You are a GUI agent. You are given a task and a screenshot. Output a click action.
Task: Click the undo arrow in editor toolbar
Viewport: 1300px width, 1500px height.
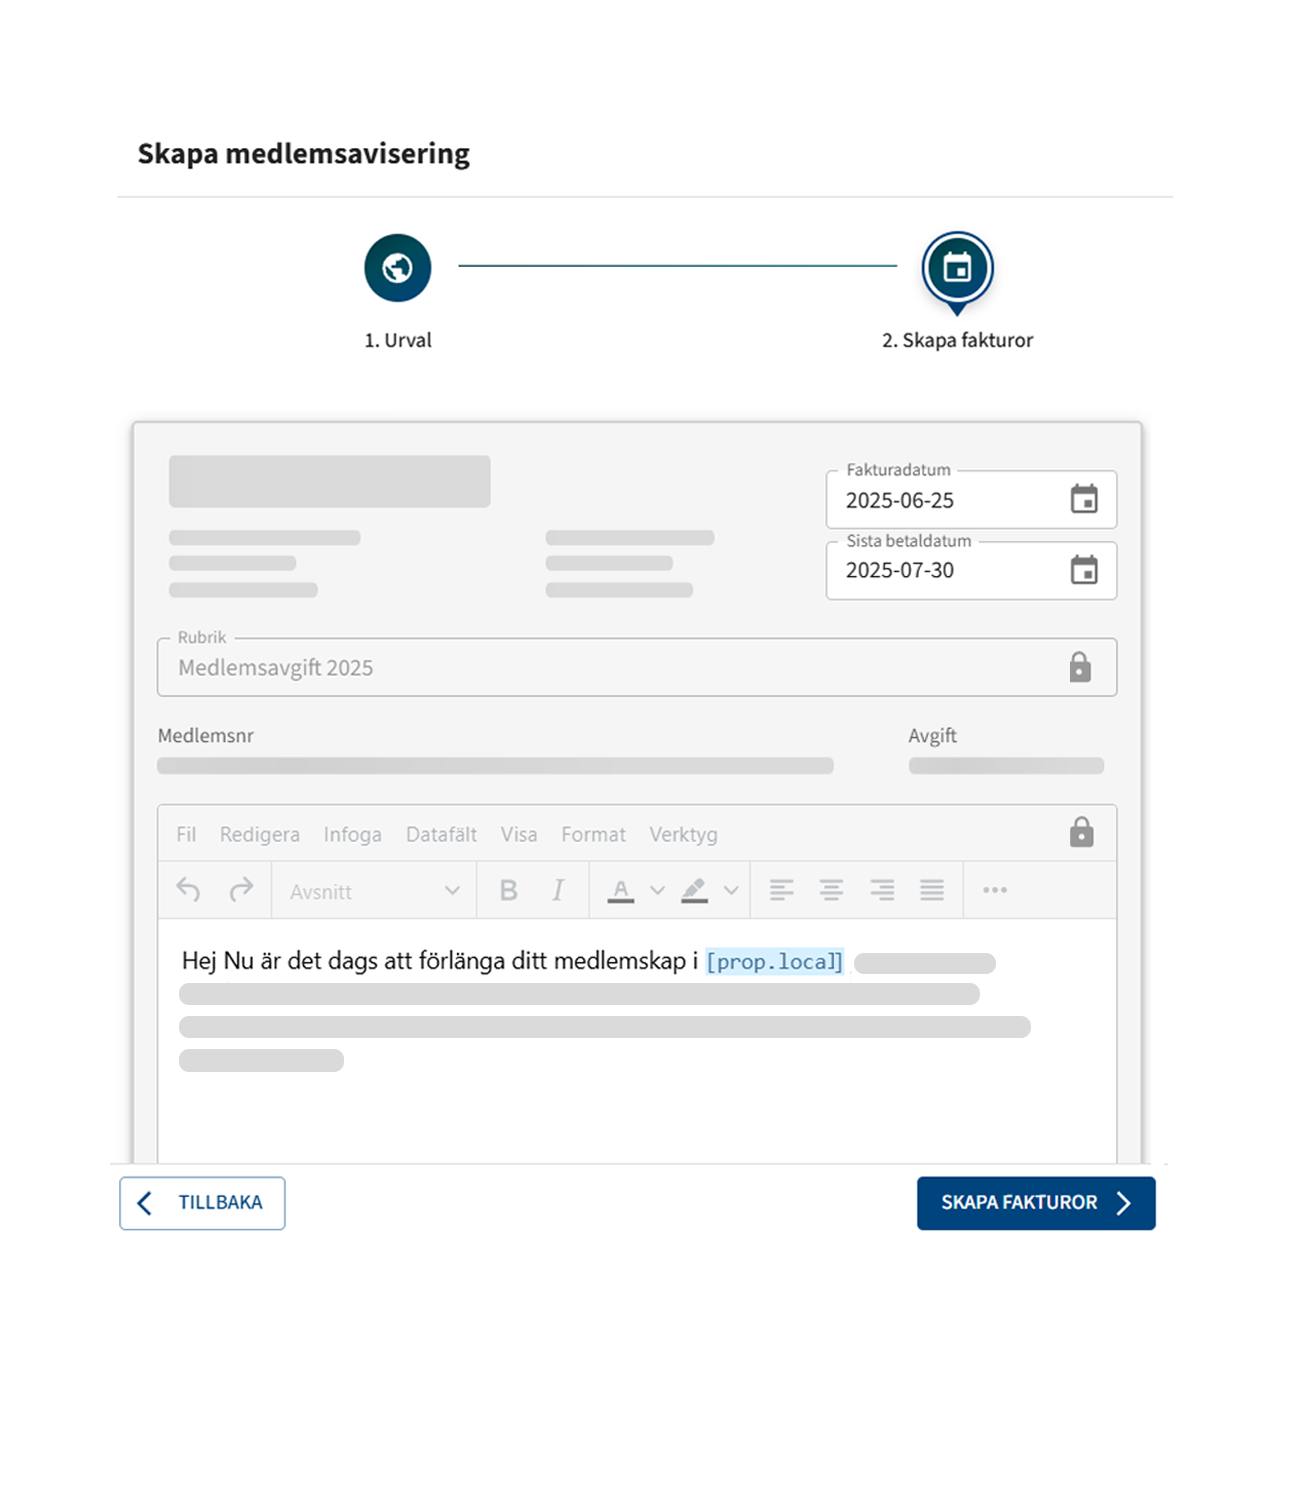(188, 890)
